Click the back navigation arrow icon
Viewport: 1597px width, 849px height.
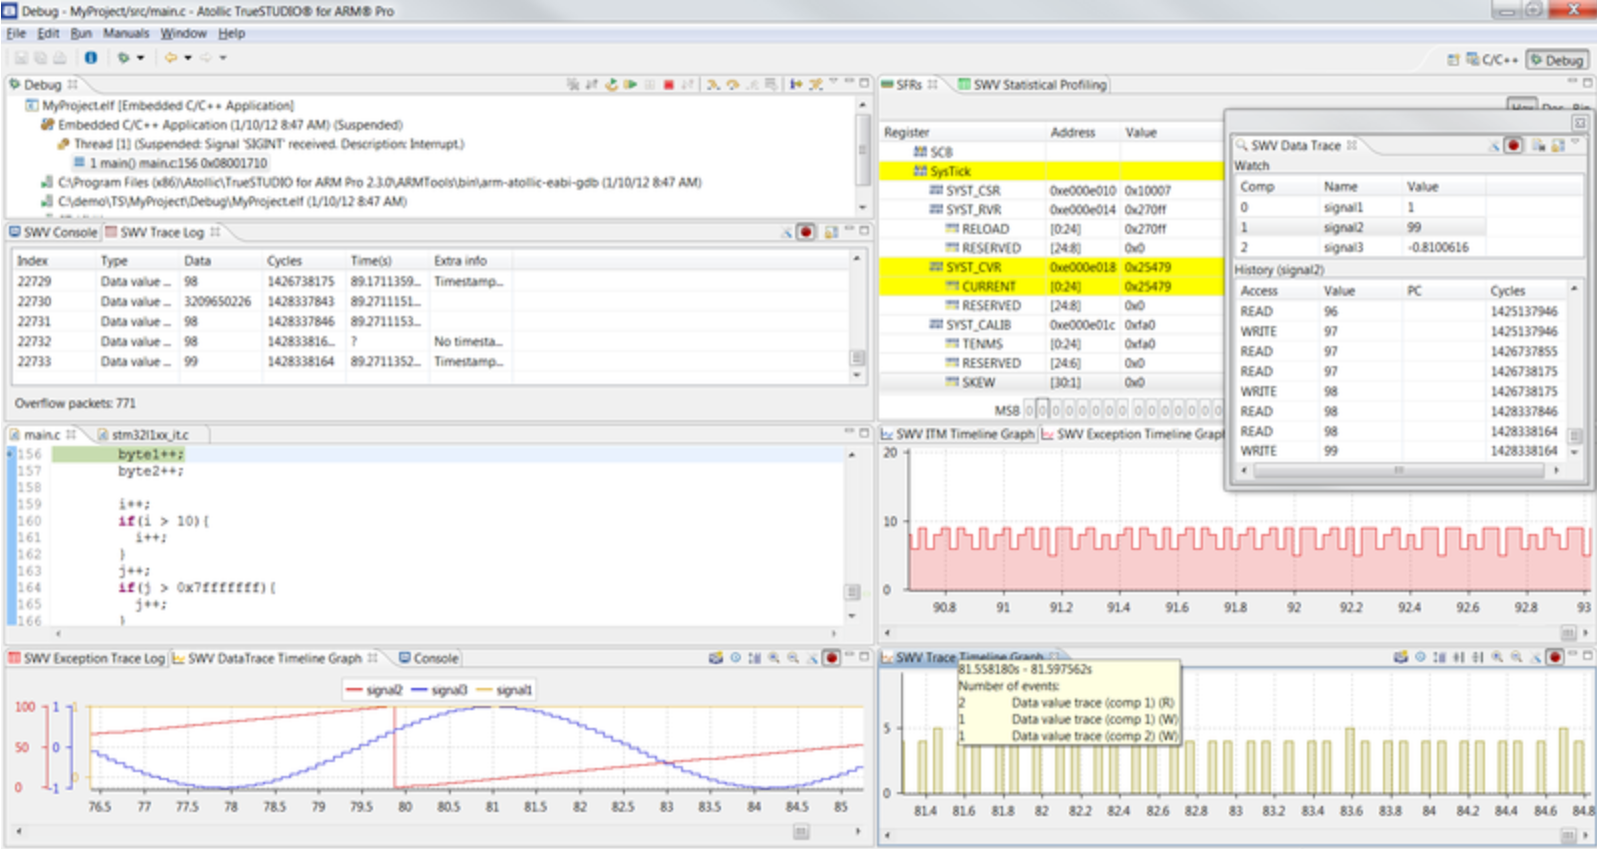coord(171,58)
